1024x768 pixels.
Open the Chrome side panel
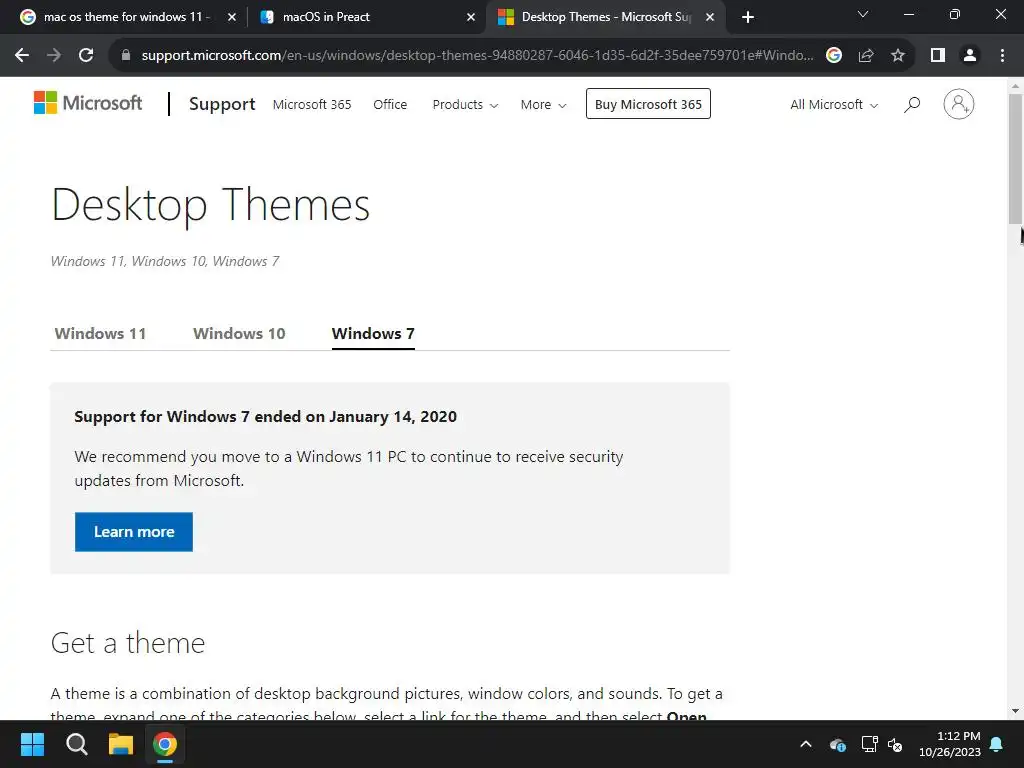(x=938, y=56)
